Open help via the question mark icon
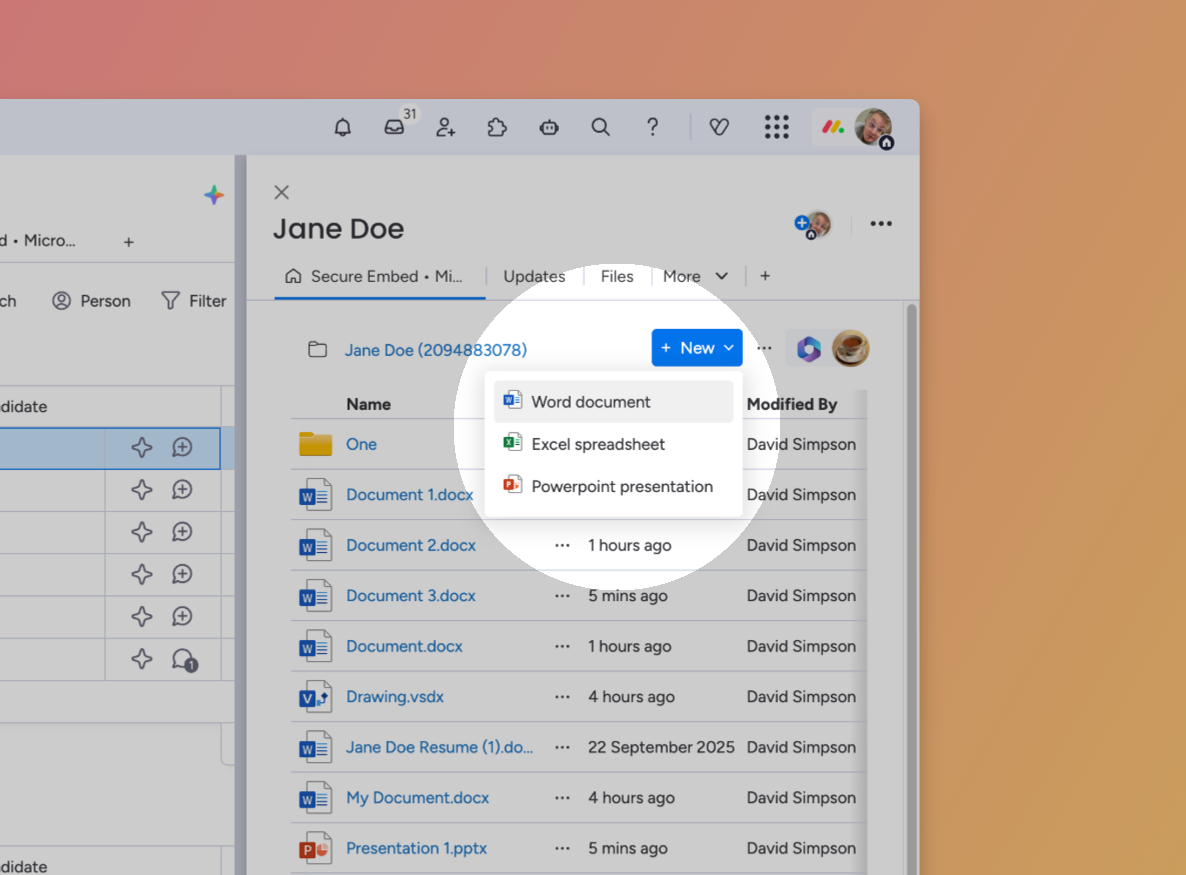This screenshot has width=1186, height=875. 652,128
